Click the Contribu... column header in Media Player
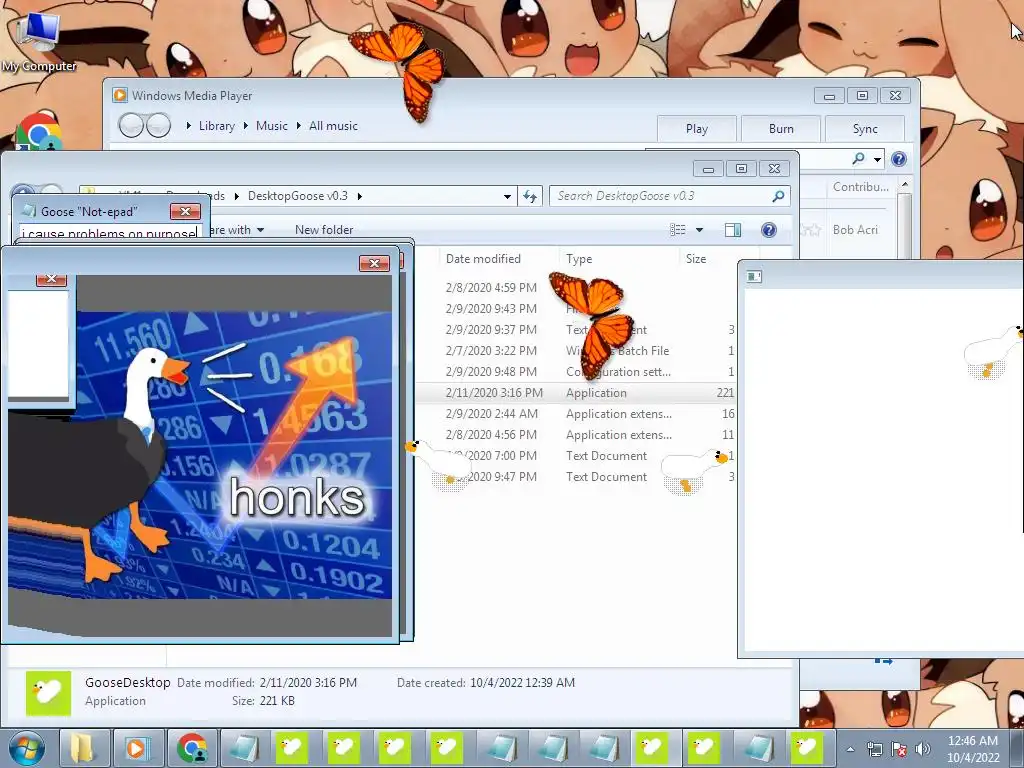This screenshot has height=768, width=1024. pos(861,187)
